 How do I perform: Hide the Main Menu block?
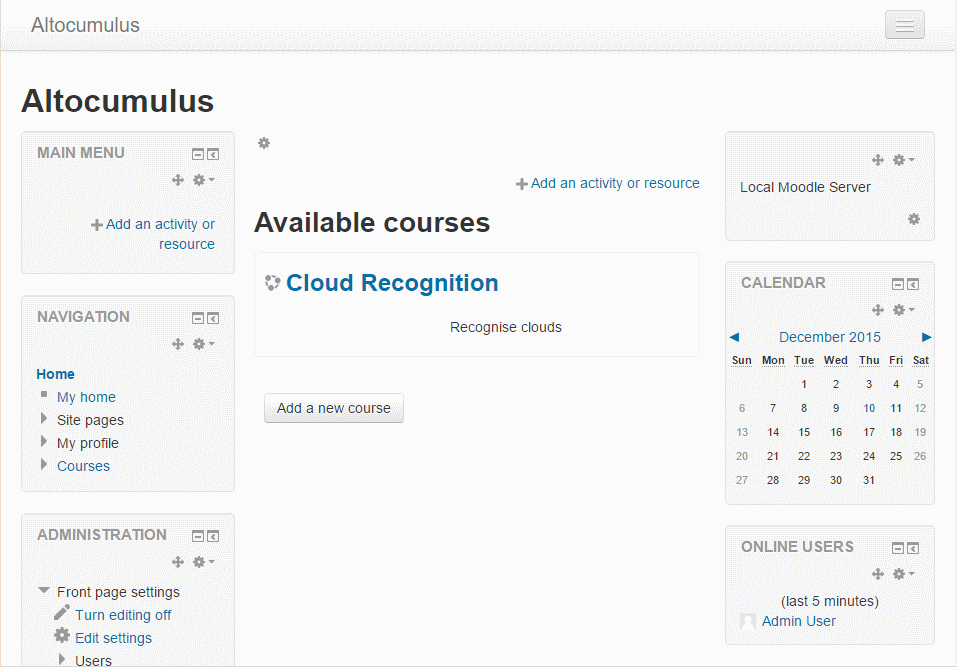tap(198, 154)
